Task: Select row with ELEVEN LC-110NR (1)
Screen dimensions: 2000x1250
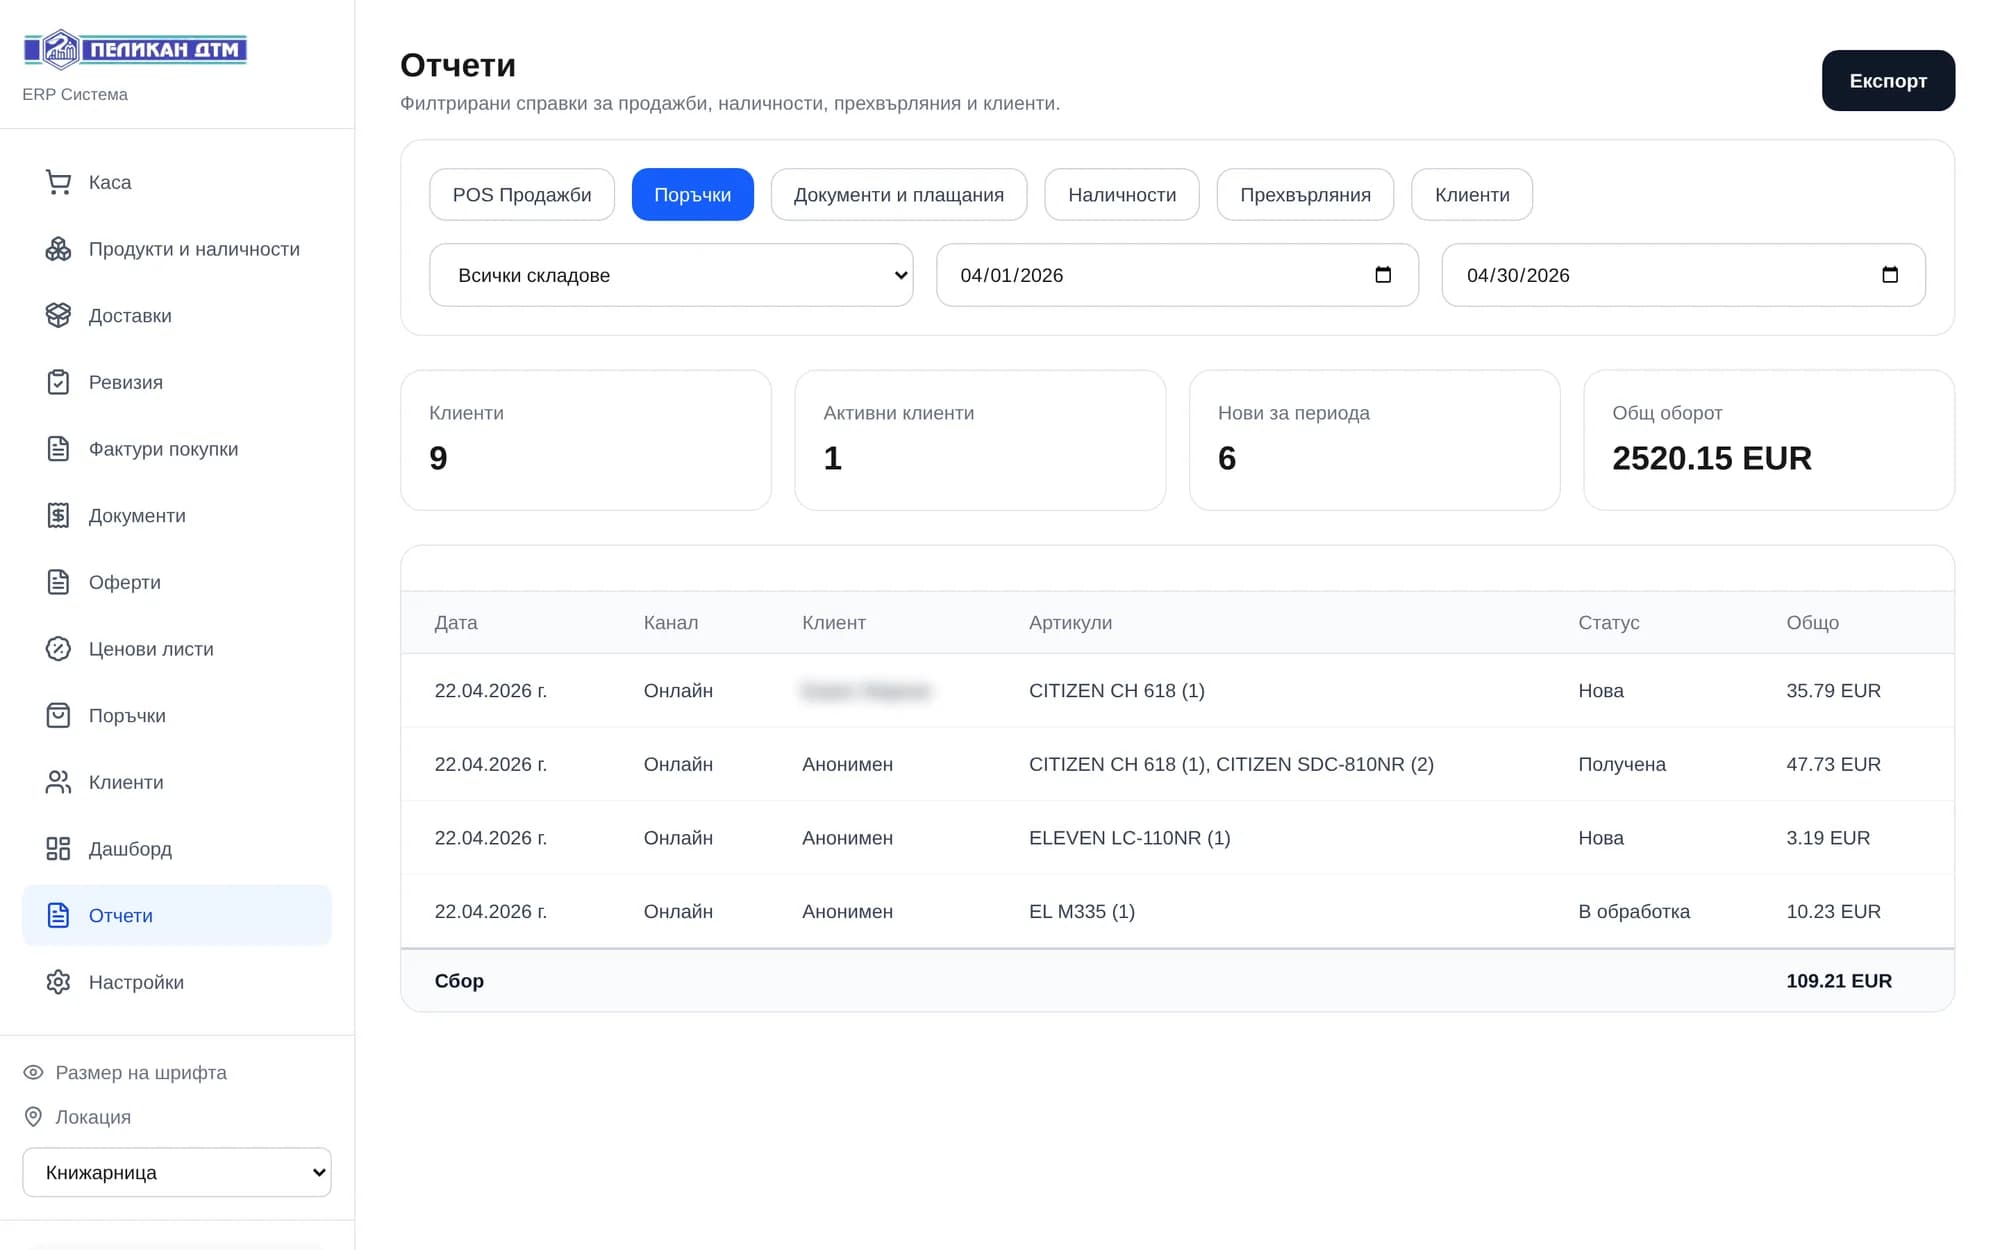Action: point(1177,838)
